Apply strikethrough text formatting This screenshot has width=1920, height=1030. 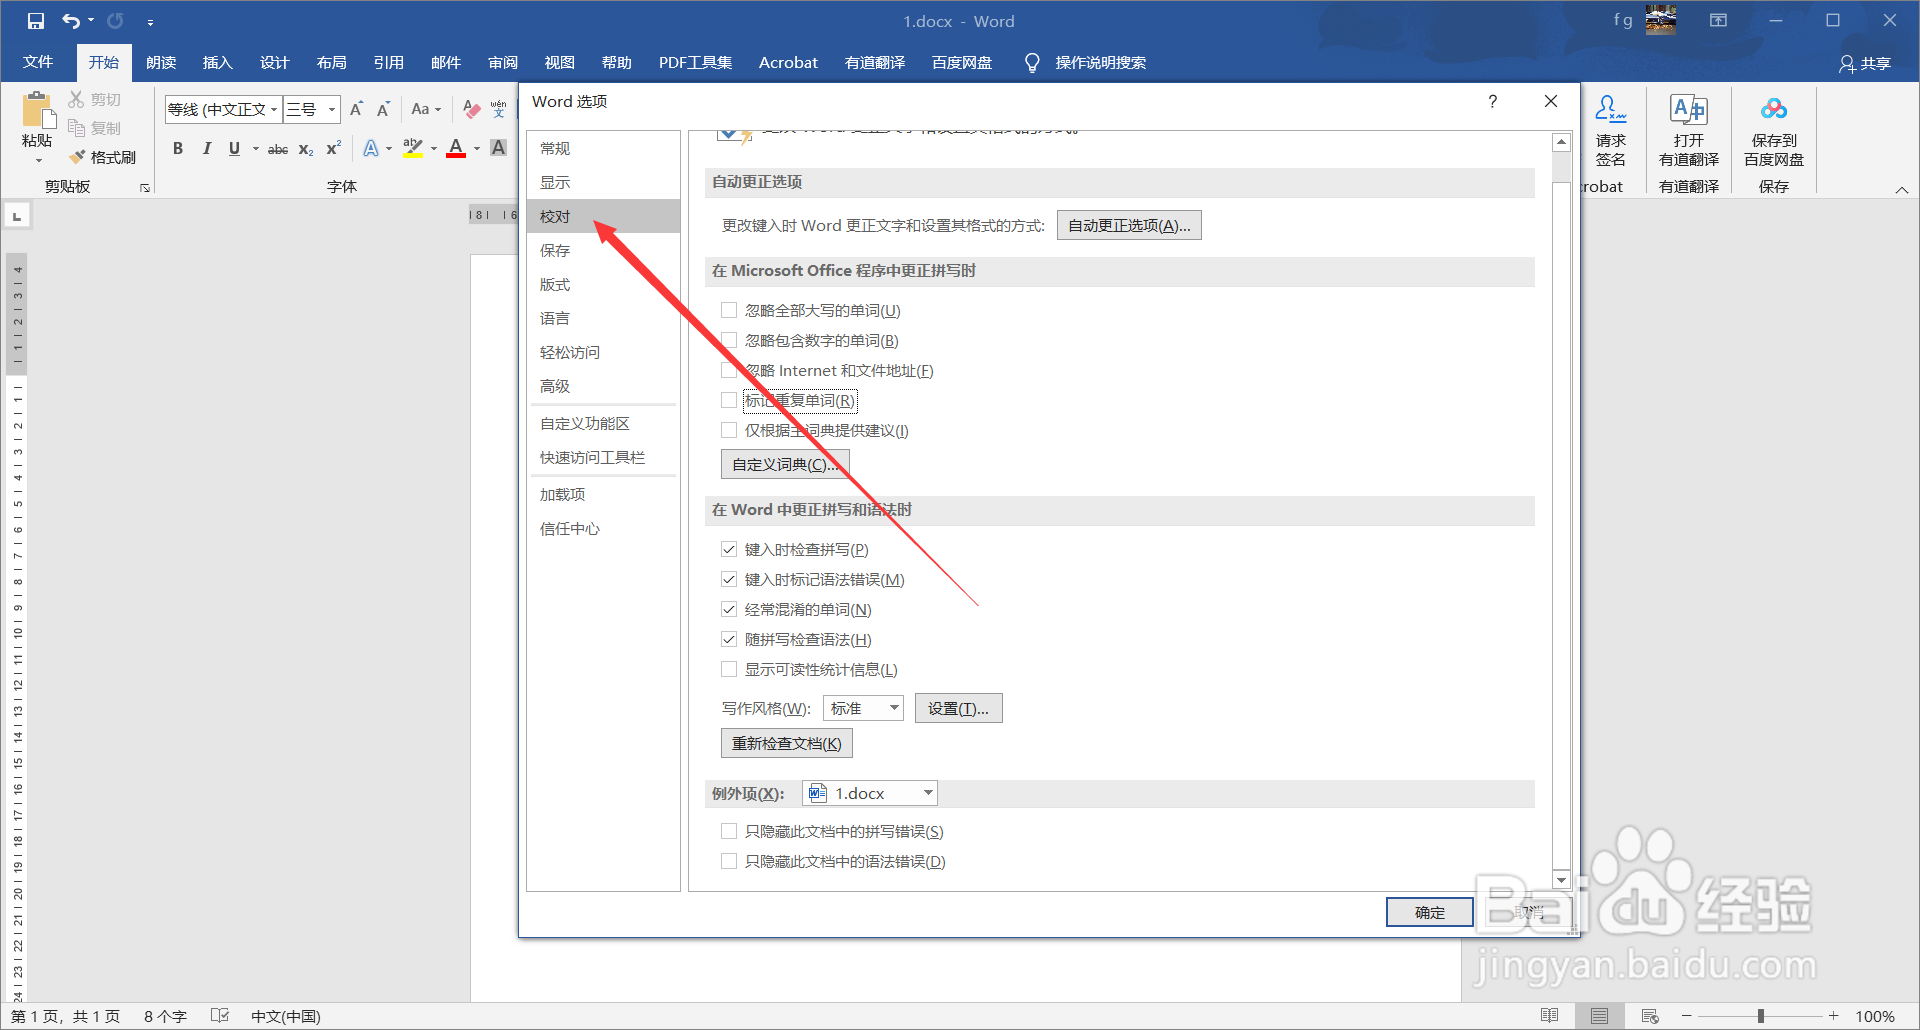point(278,149)
